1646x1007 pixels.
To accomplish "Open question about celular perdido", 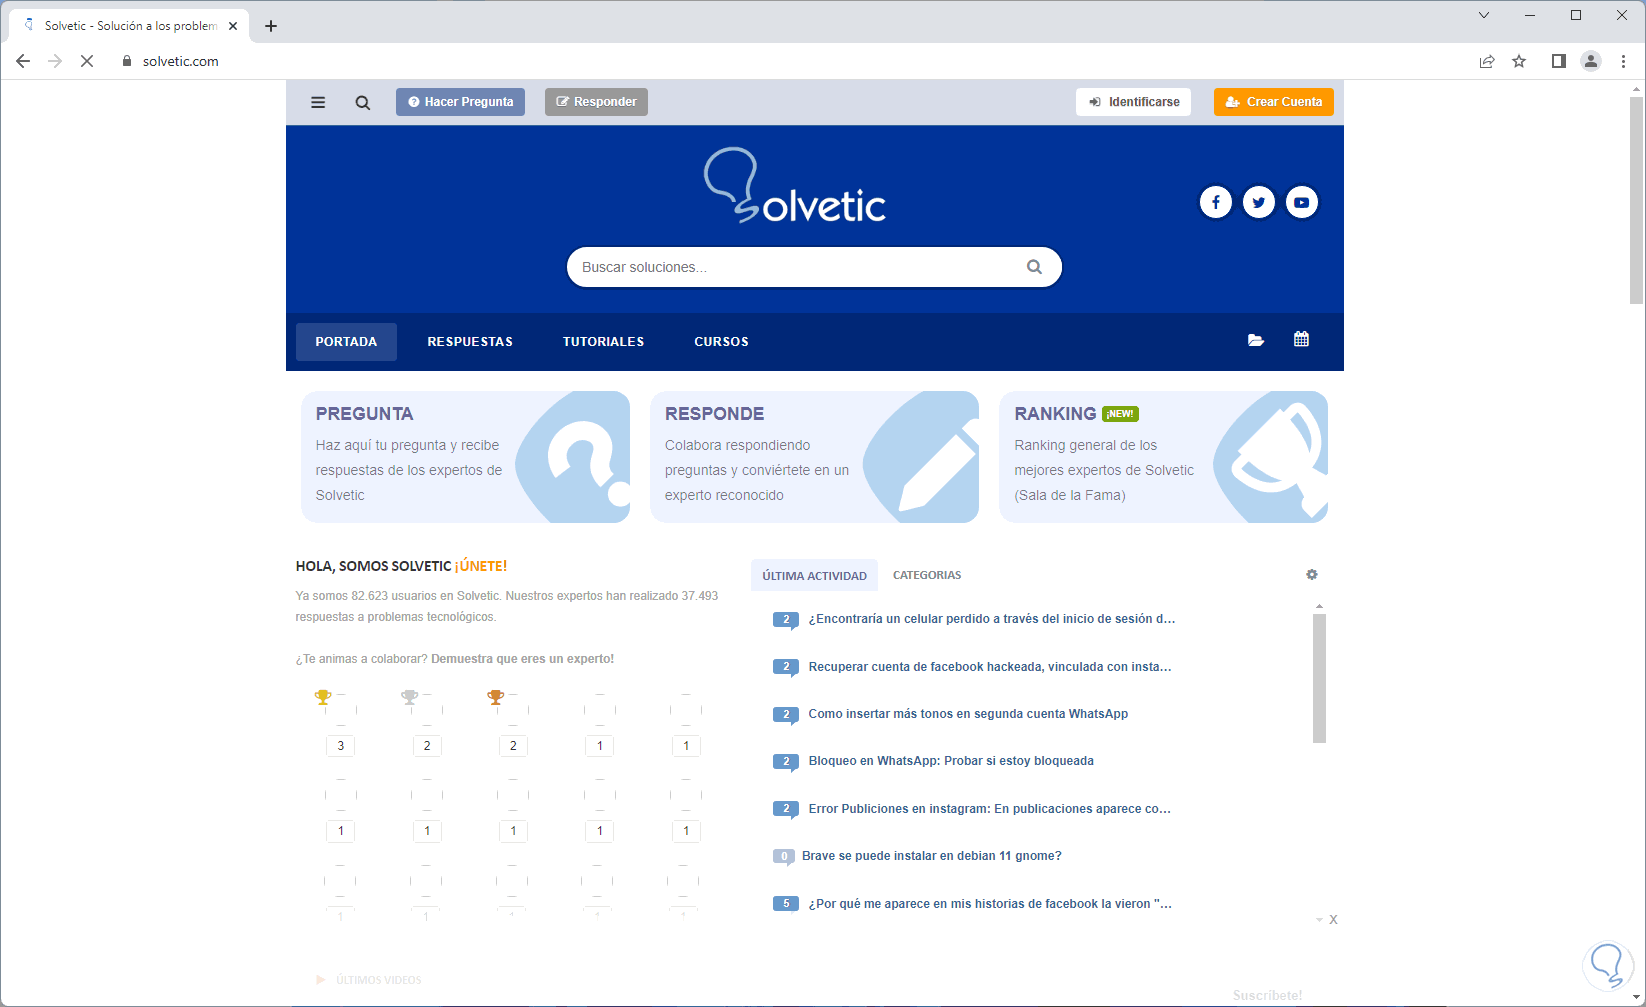I will coord(992,619).
